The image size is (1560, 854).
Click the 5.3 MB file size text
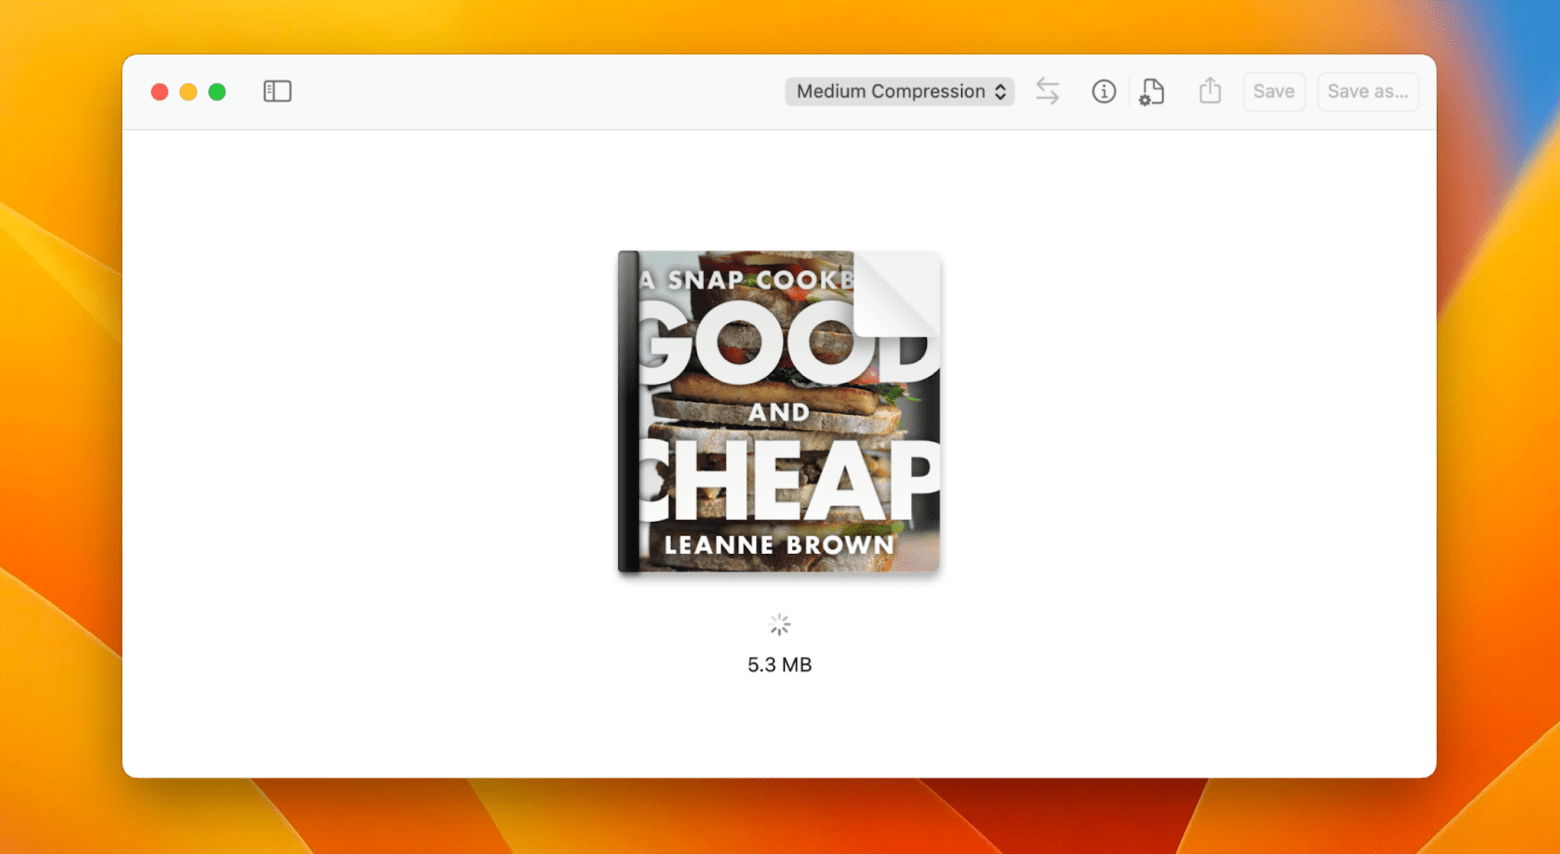click(779, 665)
